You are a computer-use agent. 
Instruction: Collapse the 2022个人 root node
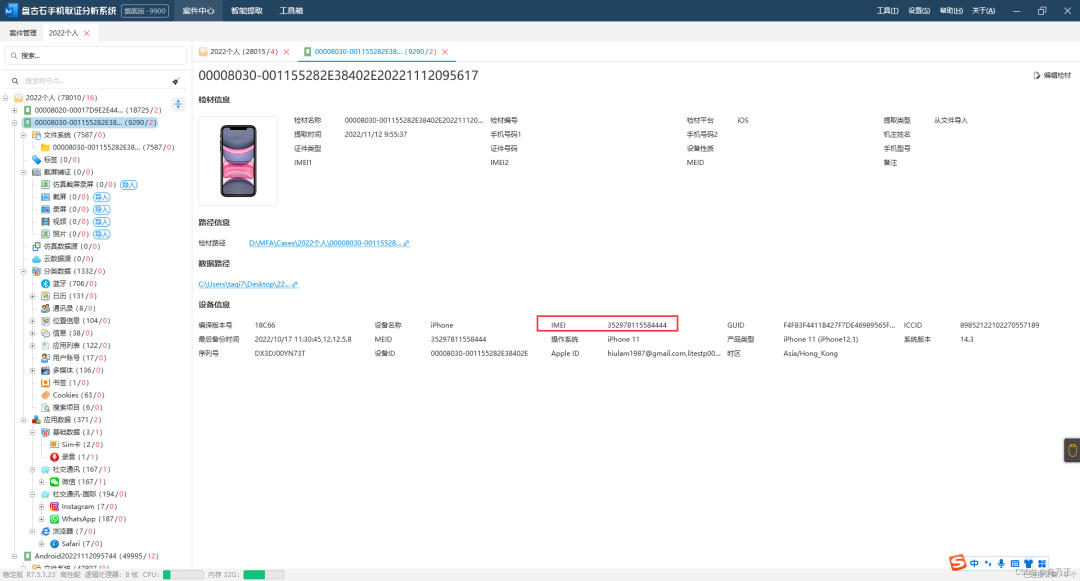[6, 98]
